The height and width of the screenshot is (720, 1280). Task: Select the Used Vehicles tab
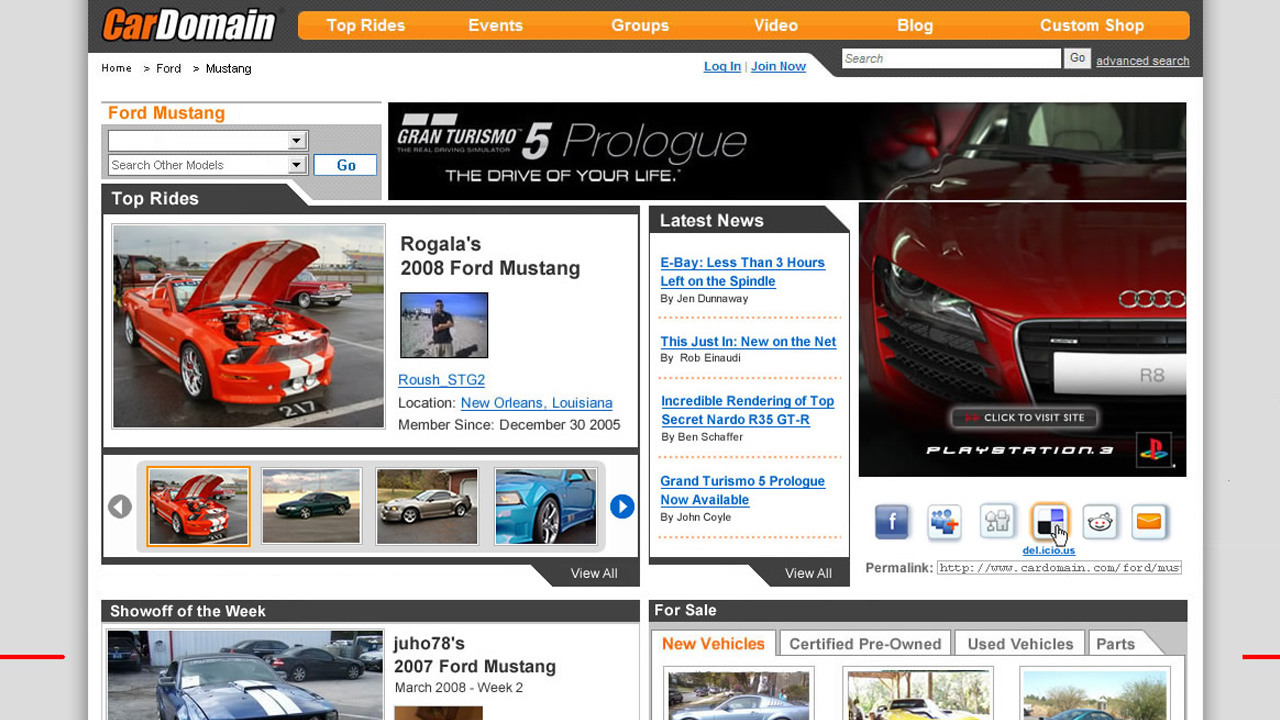pos(1020,644)
